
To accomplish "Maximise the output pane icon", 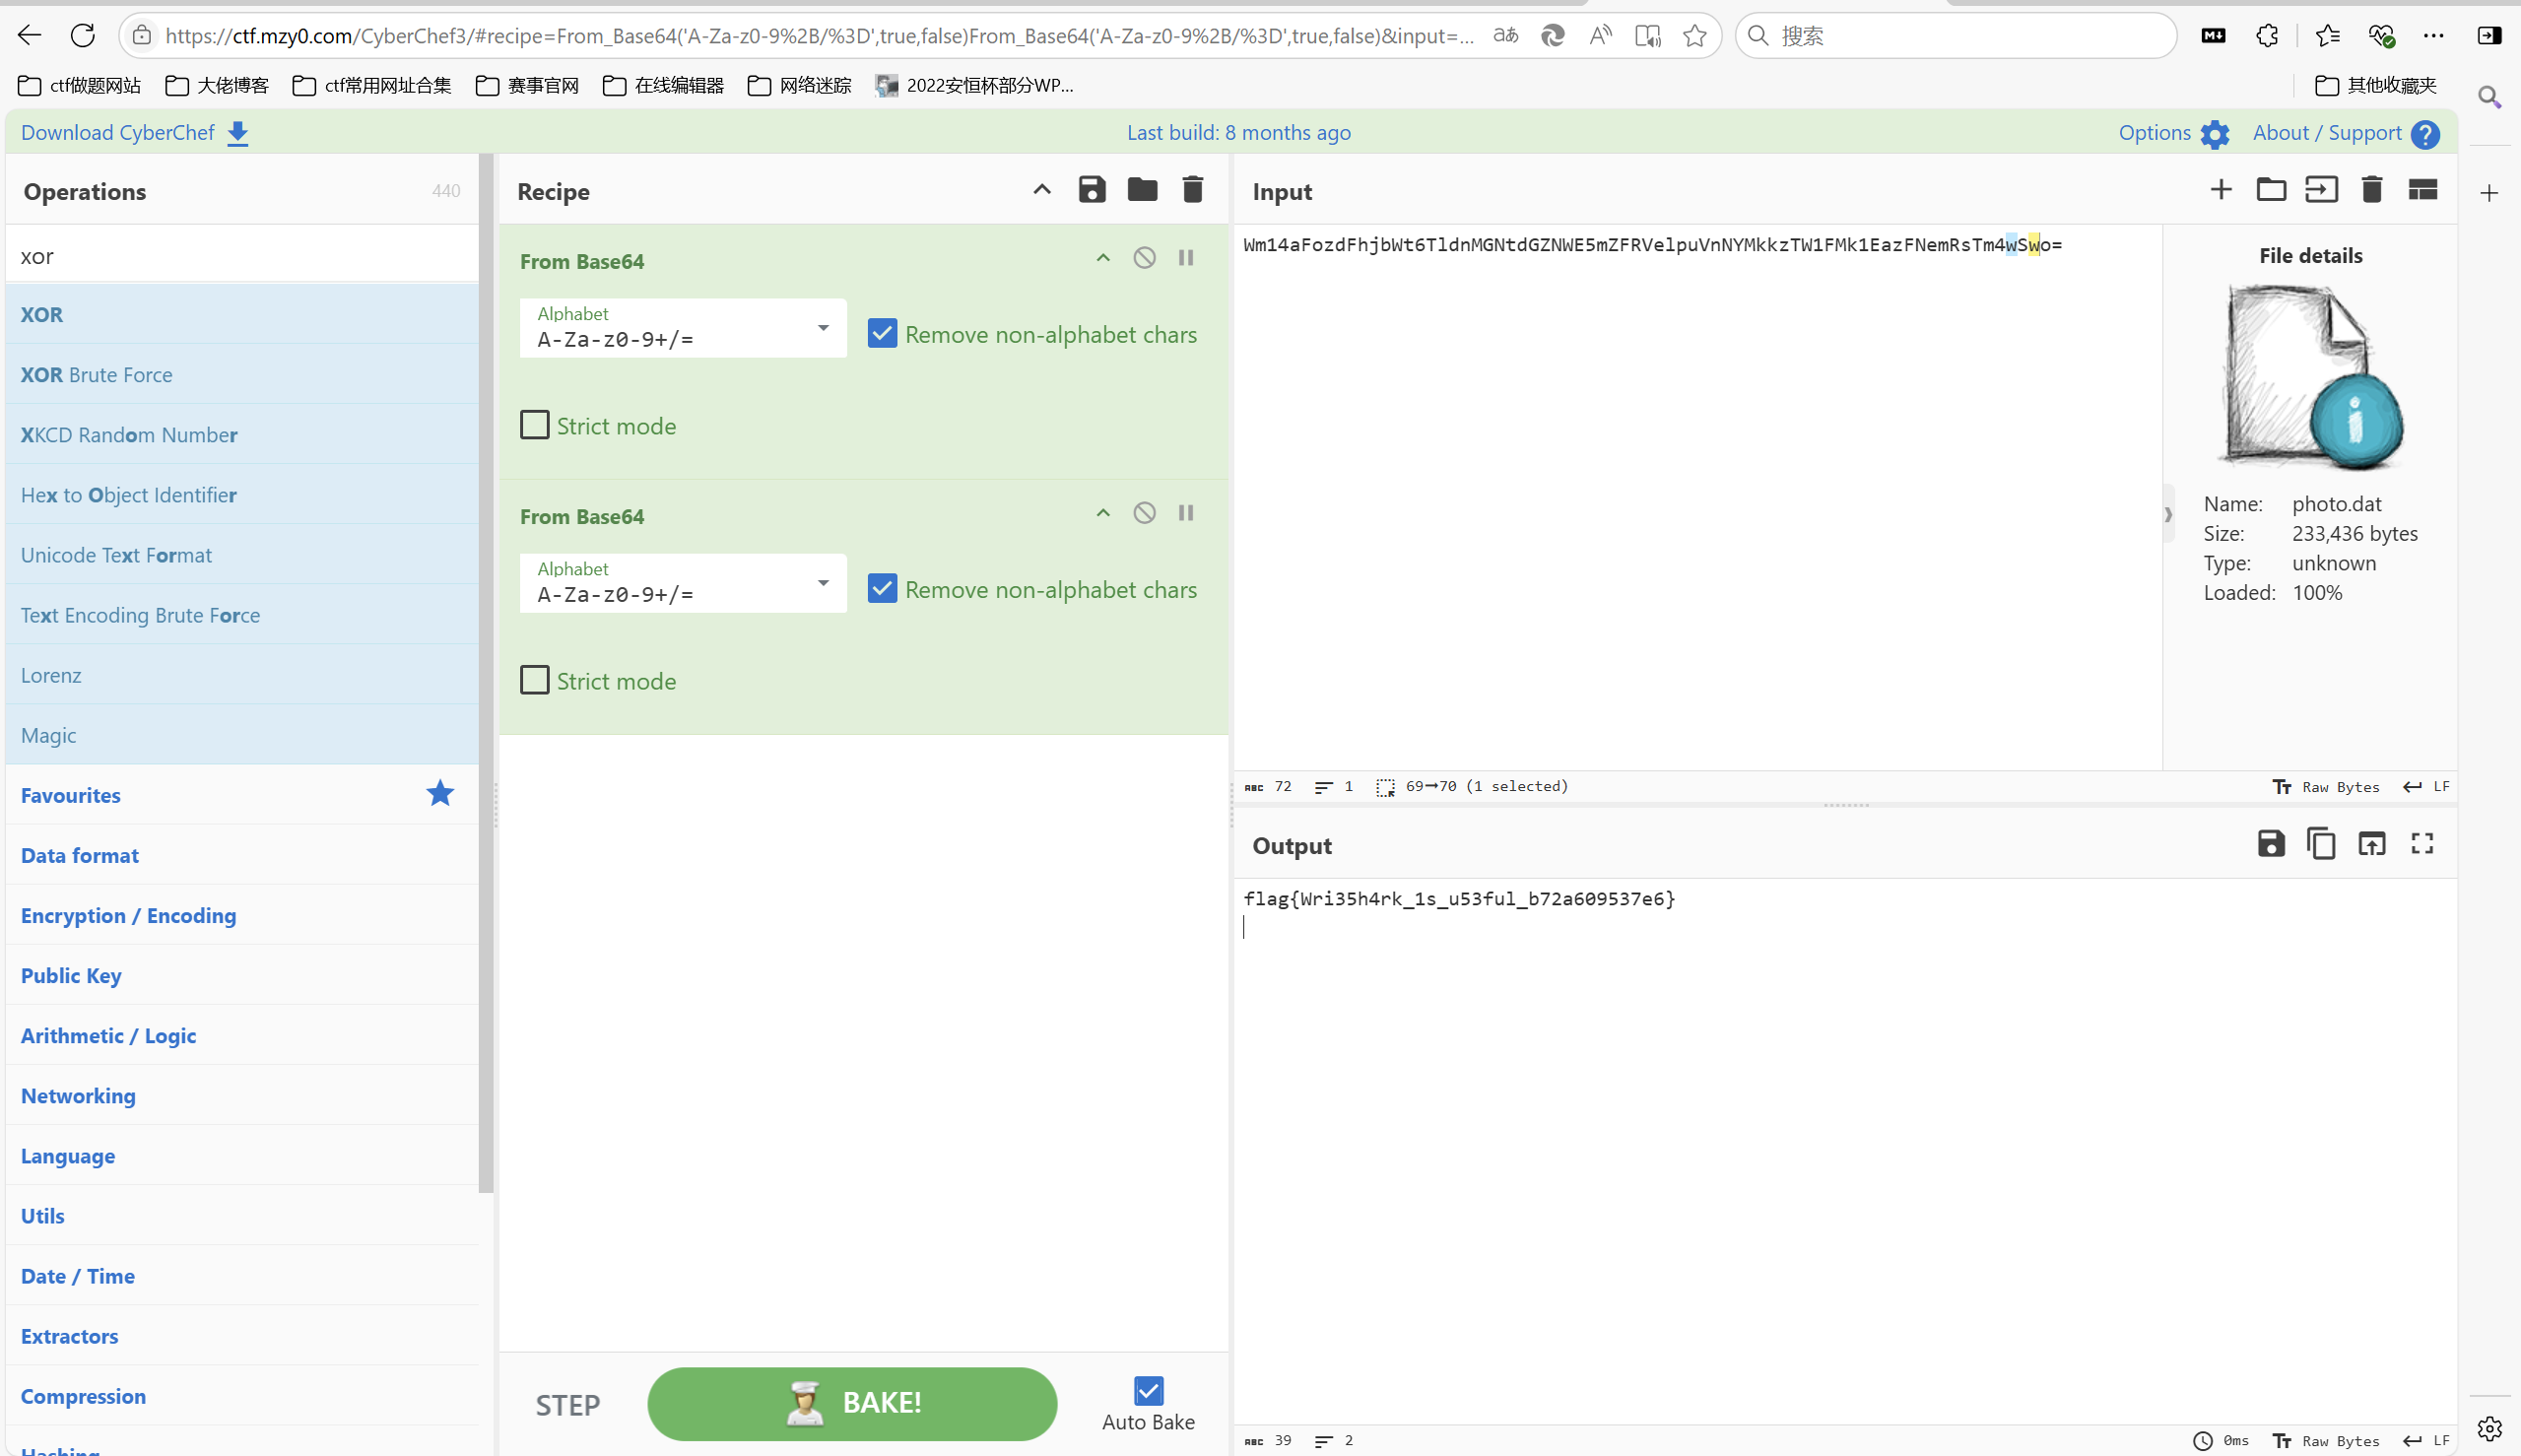I will pyautogui.click(x=2422, y=843).
